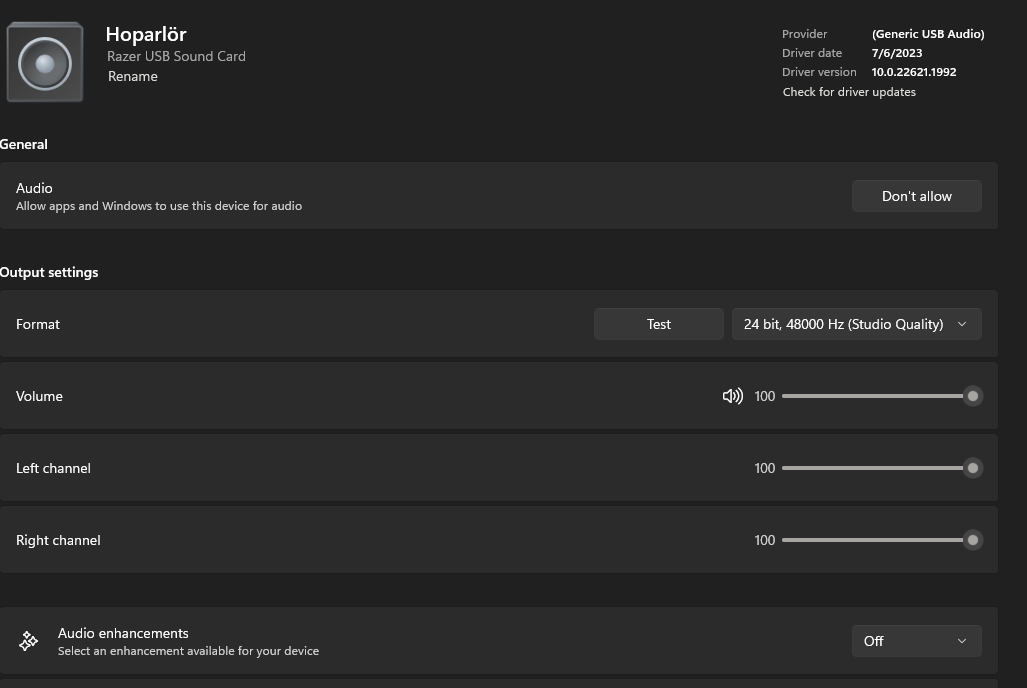This screenshot has width=1027, height=688.
Task: Click the Volume slider handle
Action: tap(972, 396)
